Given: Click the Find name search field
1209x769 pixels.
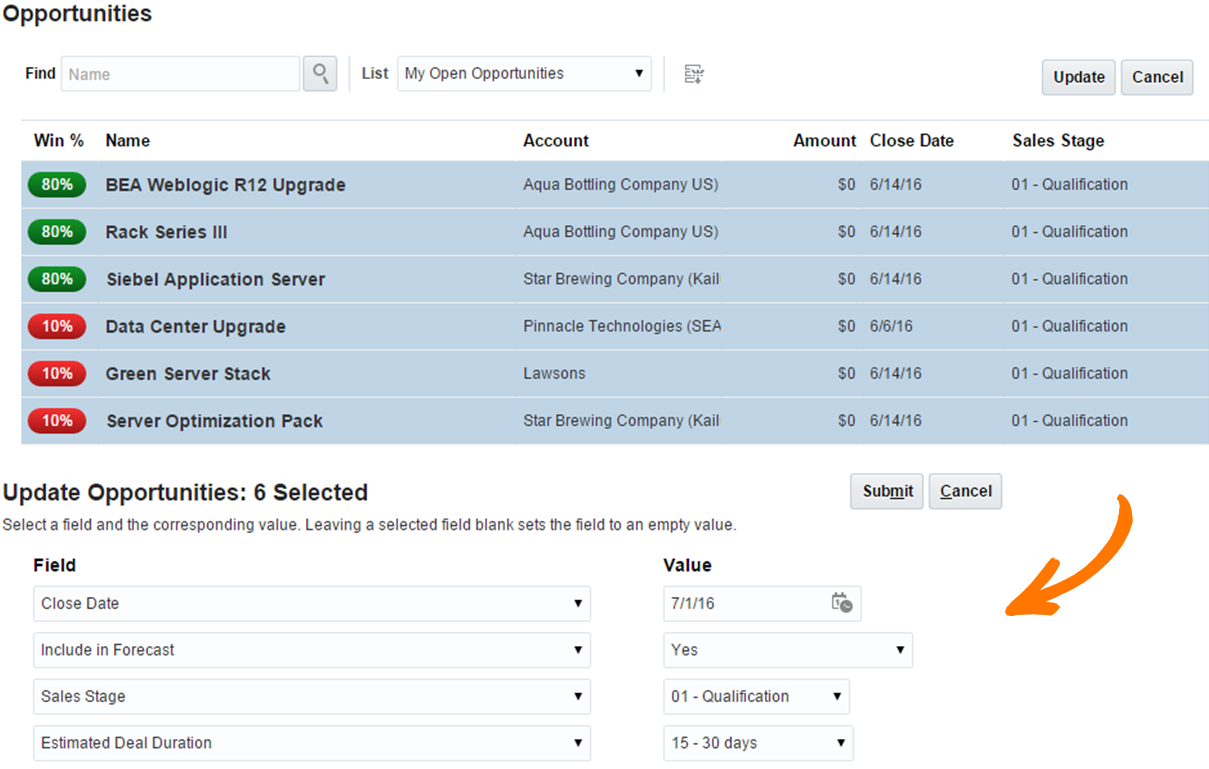Looking at the screenshot, I should coord(181,74).
